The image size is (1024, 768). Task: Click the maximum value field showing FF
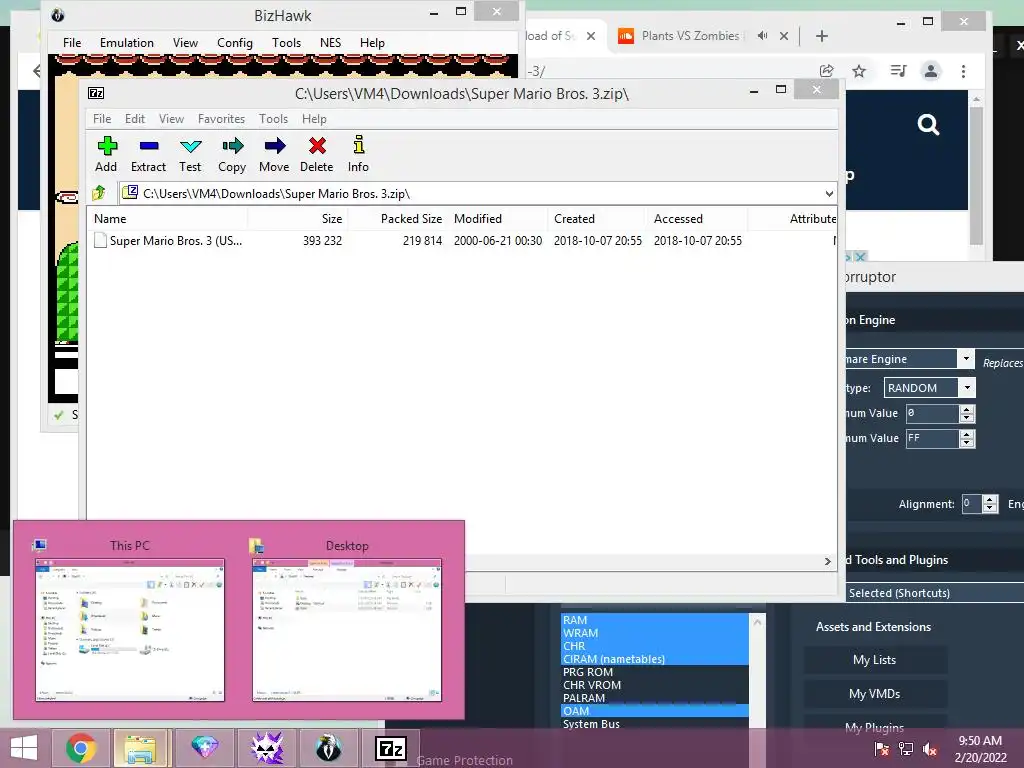click(x=933, y=438)
